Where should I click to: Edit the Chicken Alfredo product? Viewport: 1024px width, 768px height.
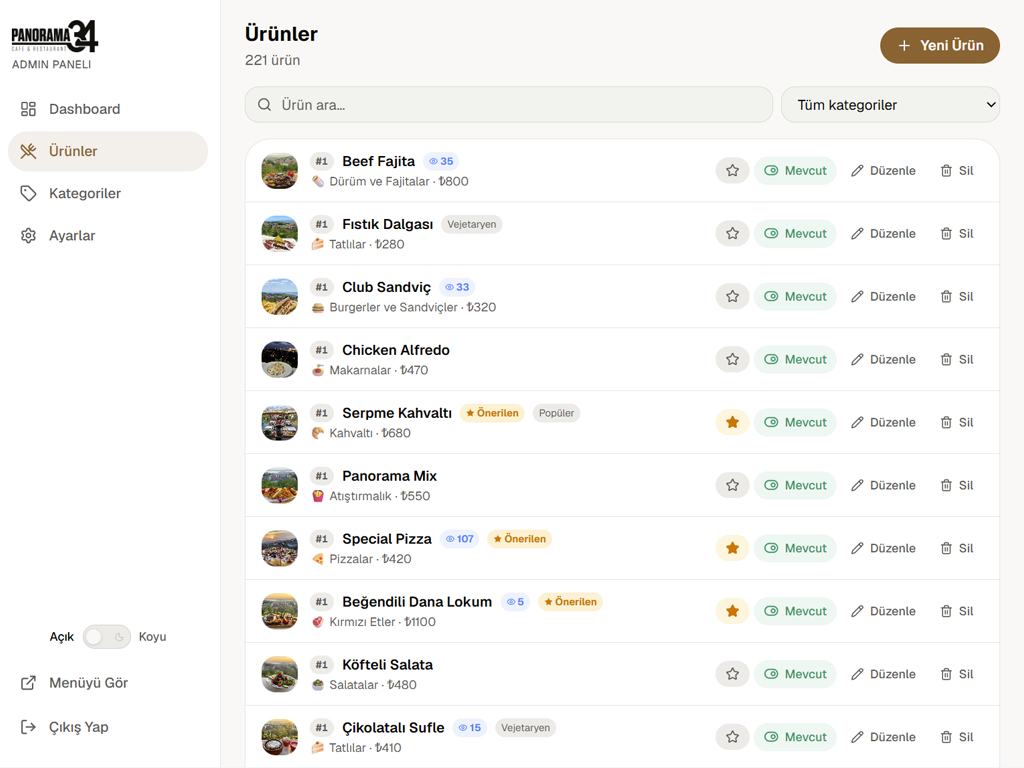click(883, 359)
